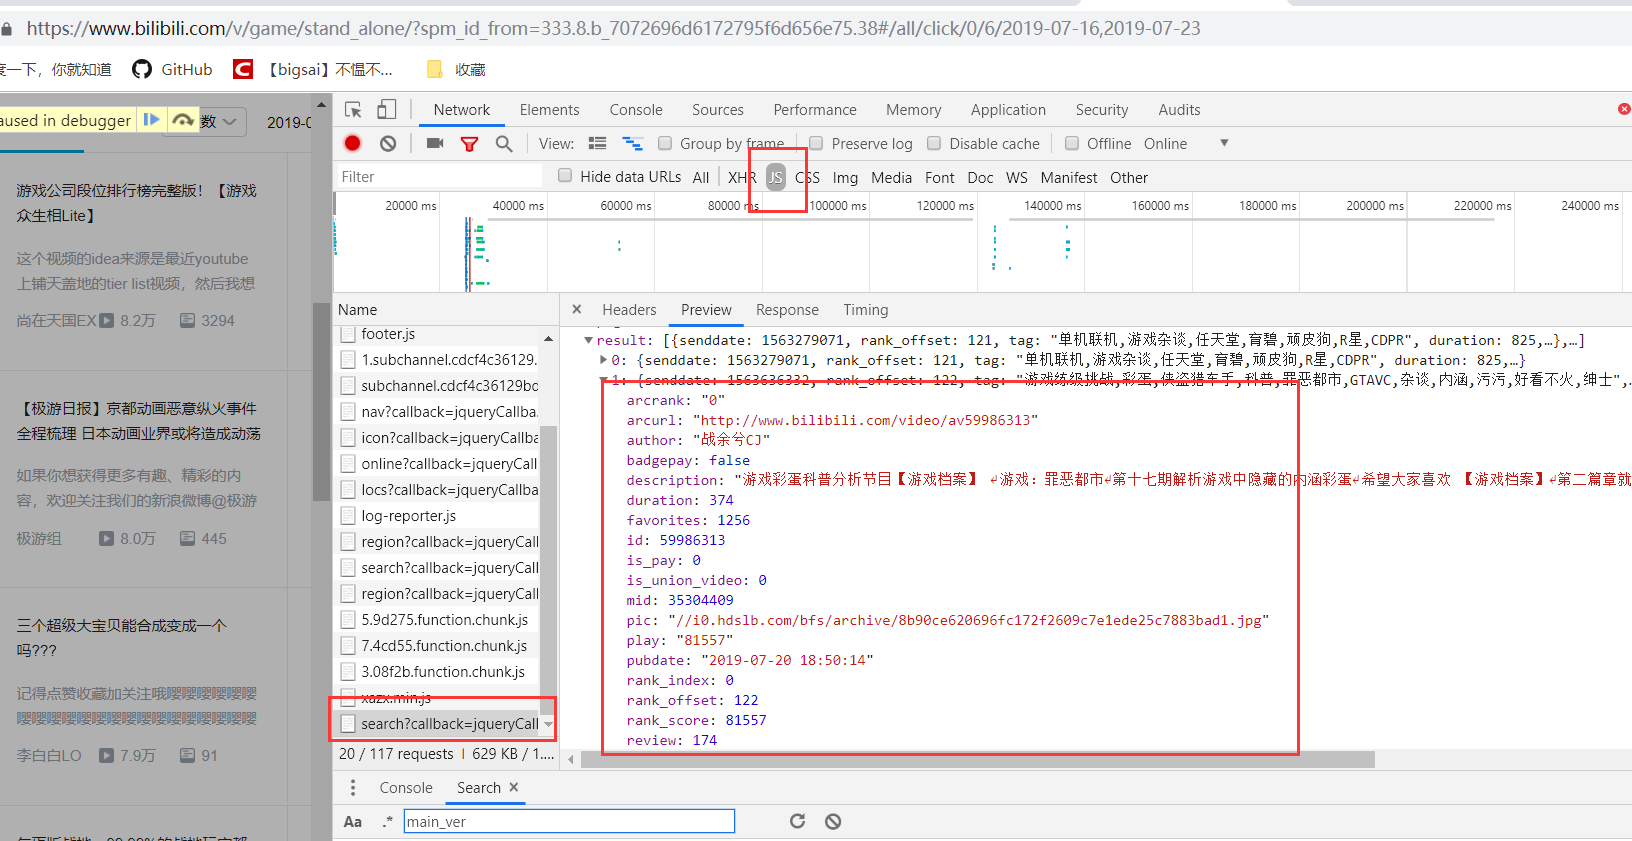Open the drawer three-dot menu
The width and height of the screenshot is (1632, 841).
tap(352, 788)
